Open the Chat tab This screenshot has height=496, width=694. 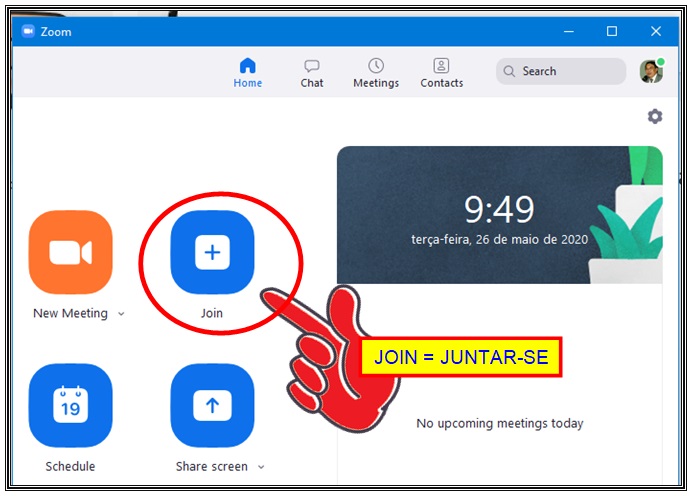(x=312, y=72)
